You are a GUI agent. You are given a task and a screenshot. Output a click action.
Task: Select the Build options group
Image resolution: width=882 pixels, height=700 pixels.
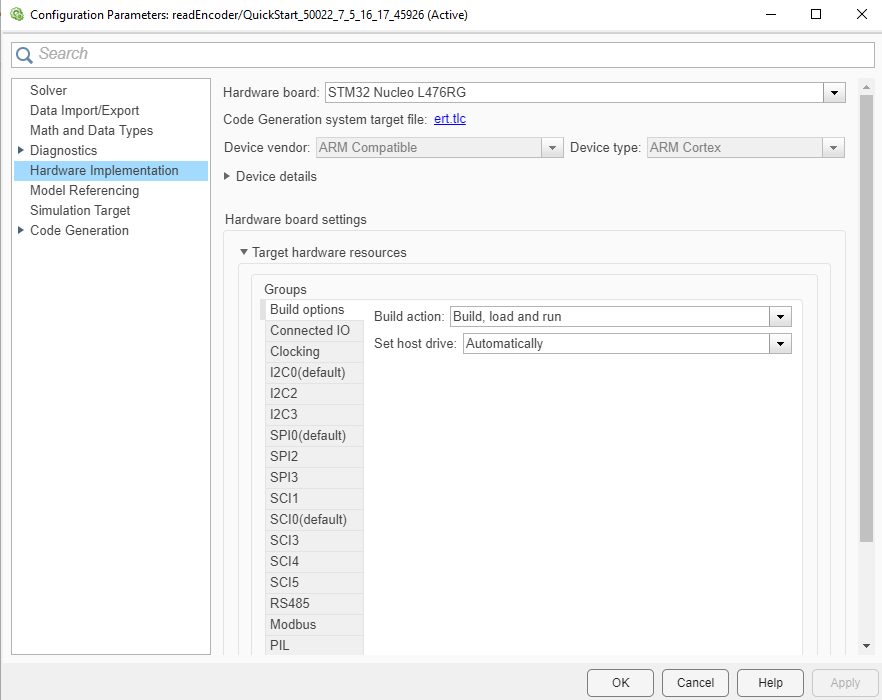[312, 309]
